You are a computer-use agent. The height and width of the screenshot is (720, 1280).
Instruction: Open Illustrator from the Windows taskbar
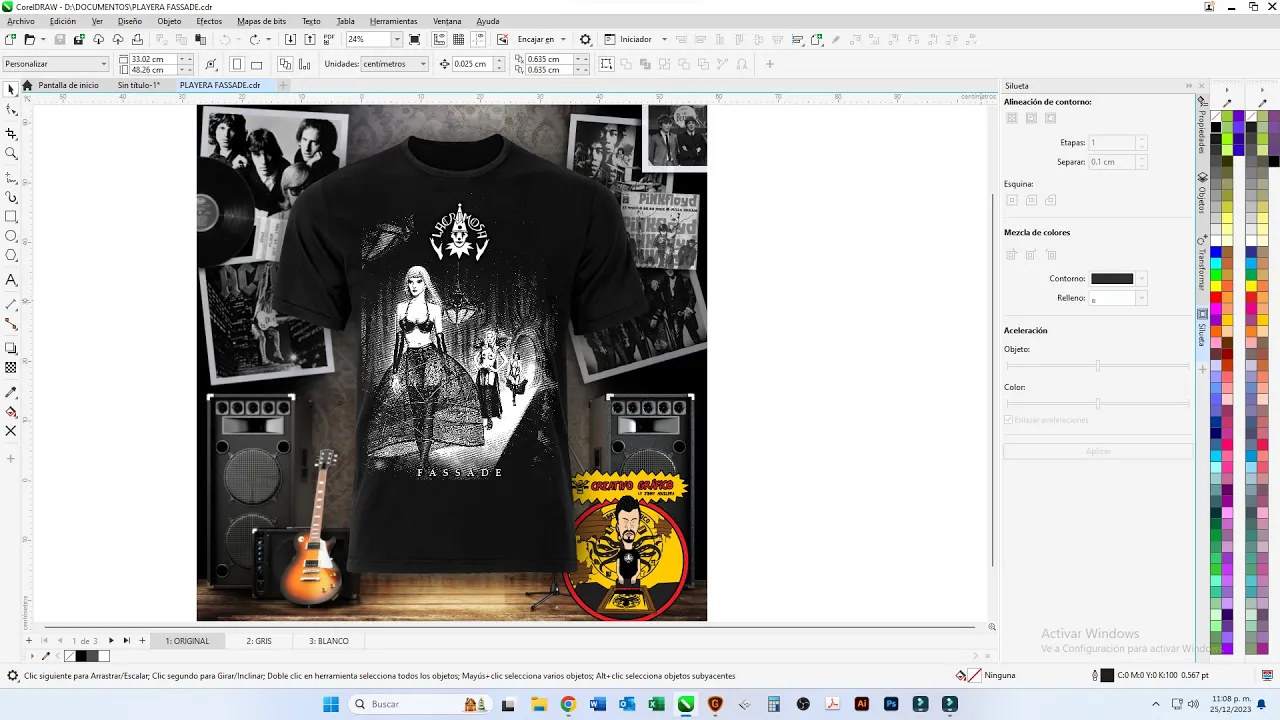[862, 704]
